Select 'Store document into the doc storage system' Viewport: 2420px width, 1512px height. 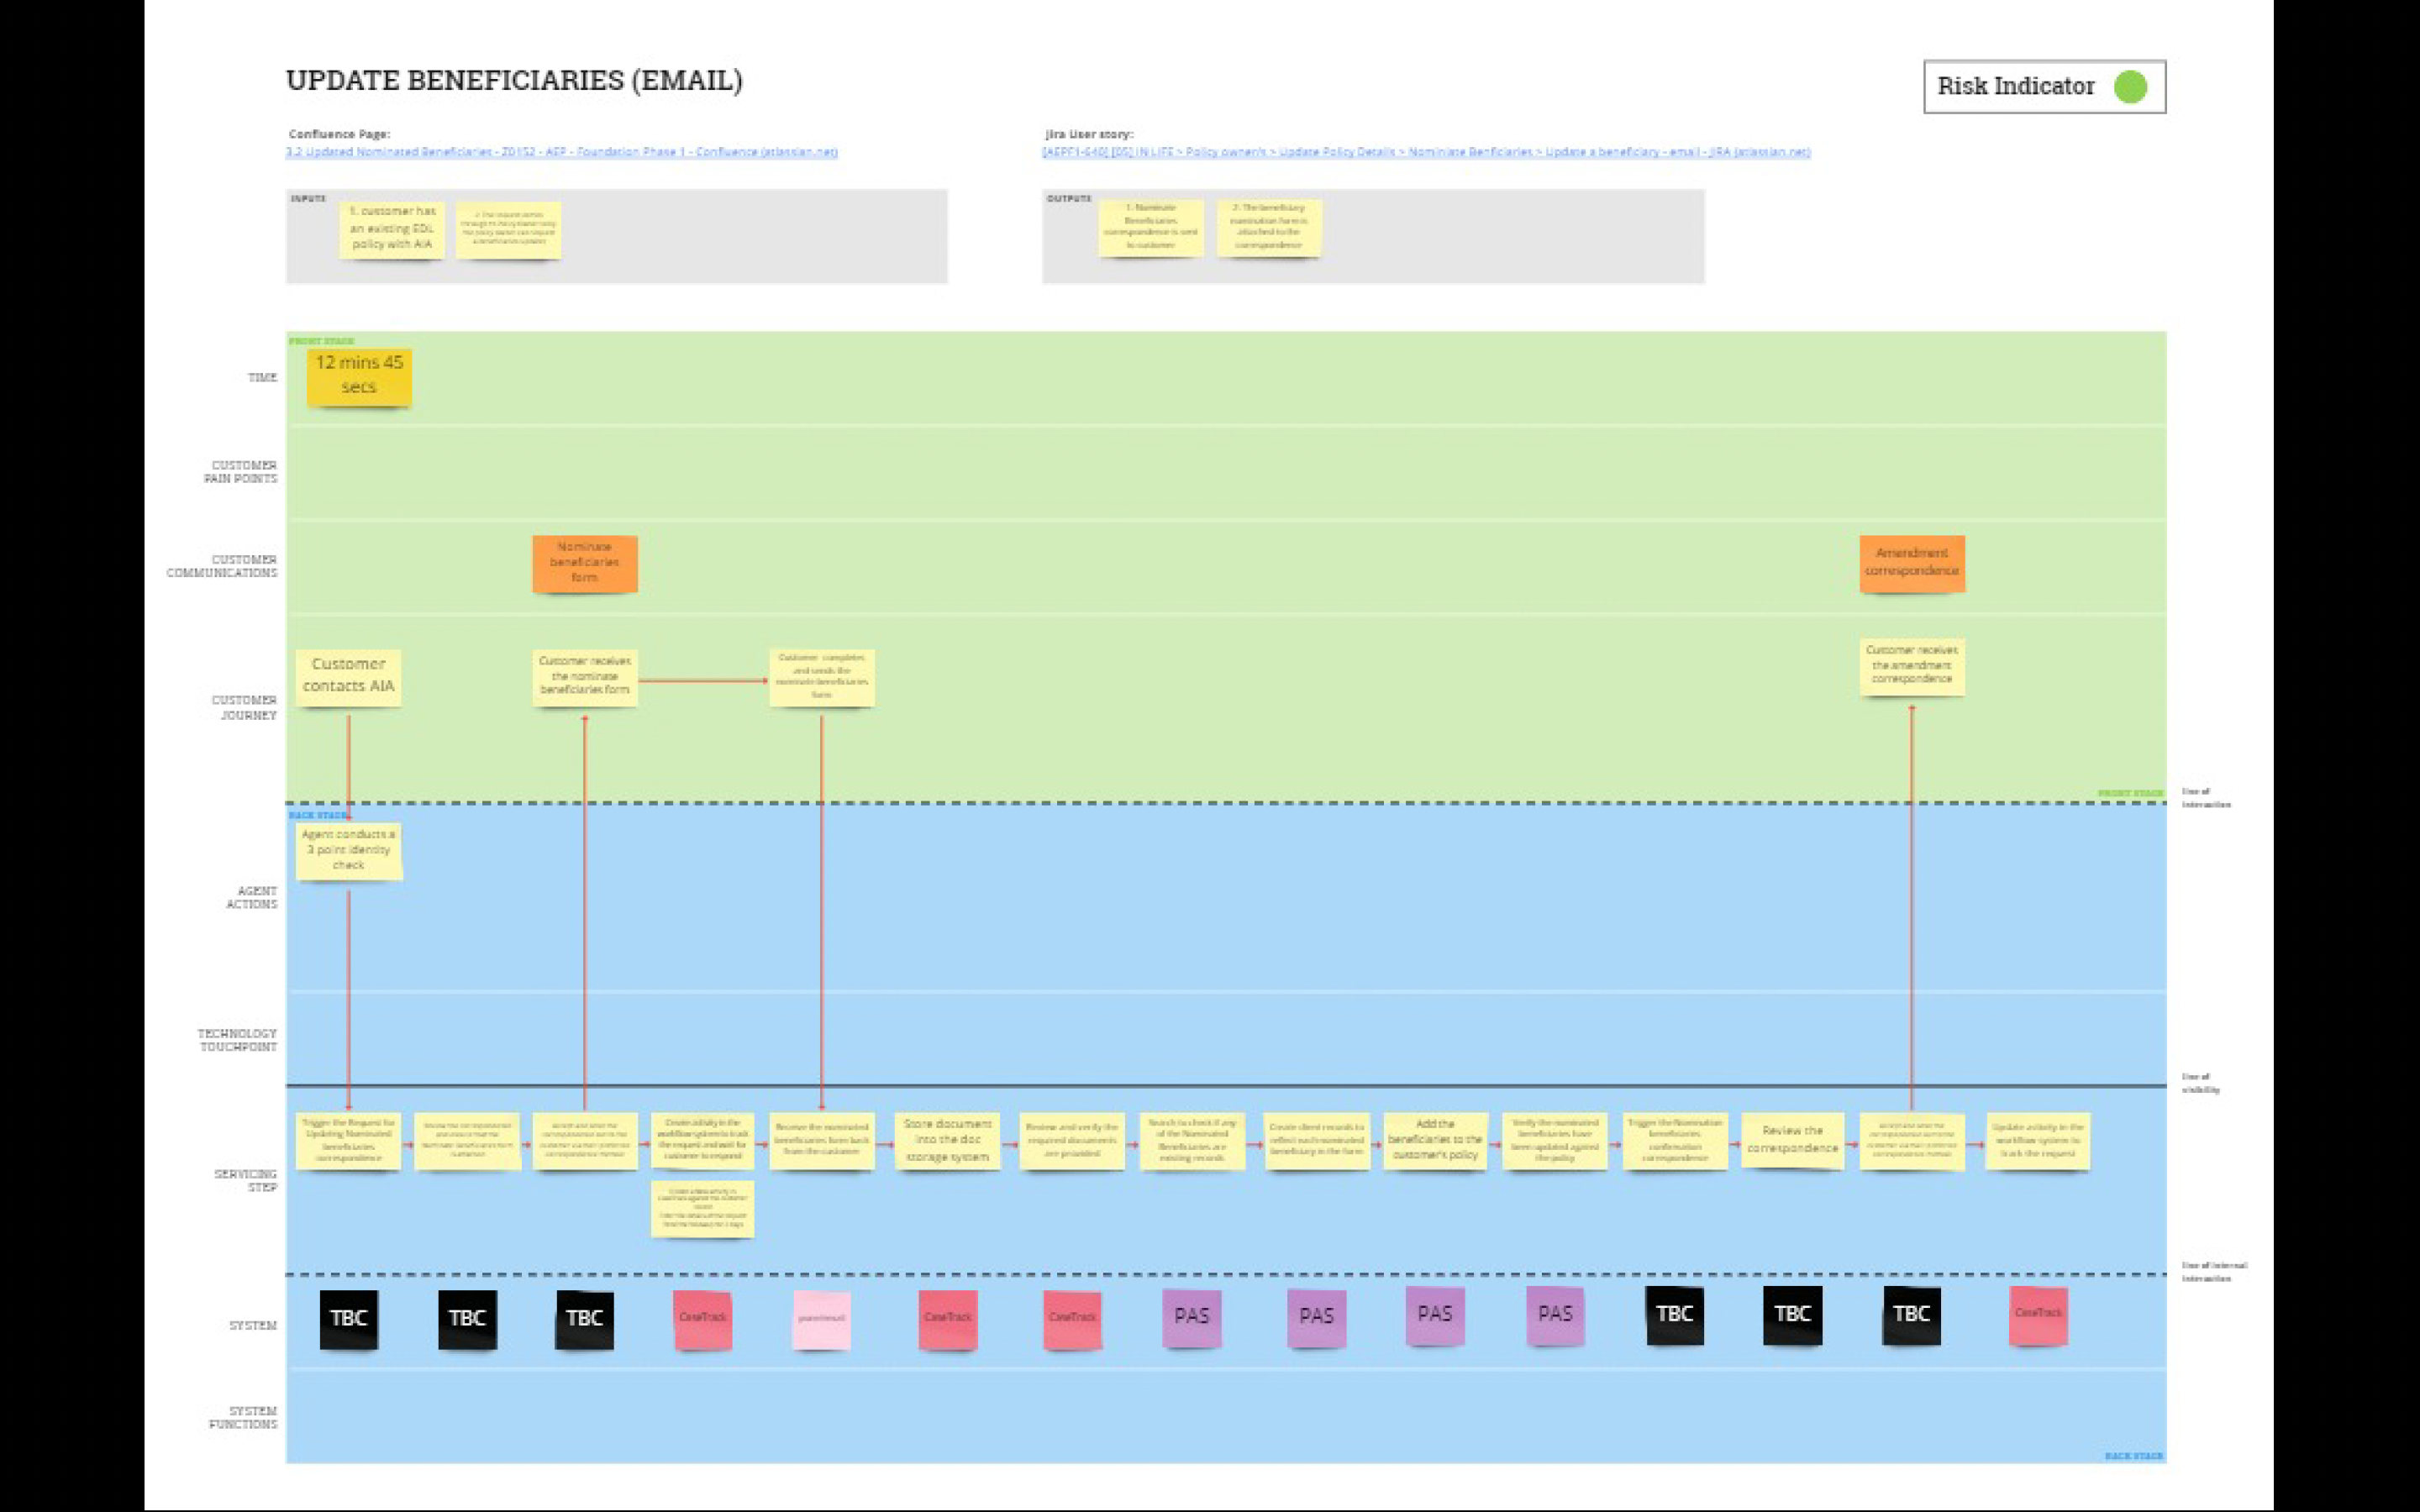click(x=947, y=1141)
